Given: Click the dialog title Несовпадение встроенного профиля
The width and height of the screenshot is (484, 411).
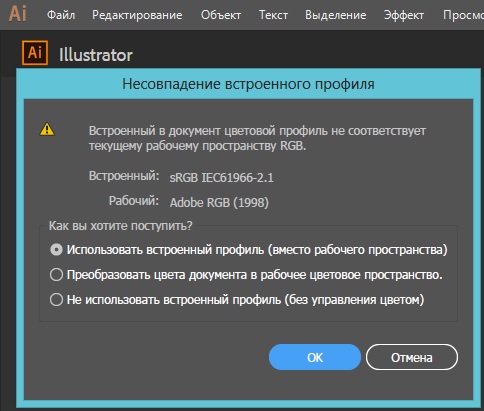Looking at the screenshot, I should [x=248, y=84].
